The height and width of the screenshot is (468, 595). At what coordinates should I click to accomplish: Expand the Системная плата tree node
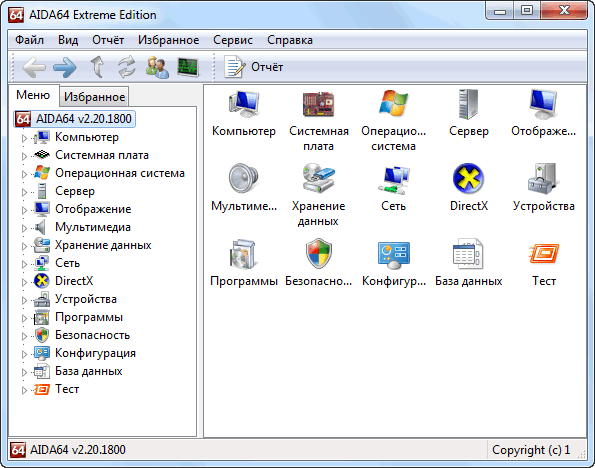pyautogui.click(x=24, y=156)
